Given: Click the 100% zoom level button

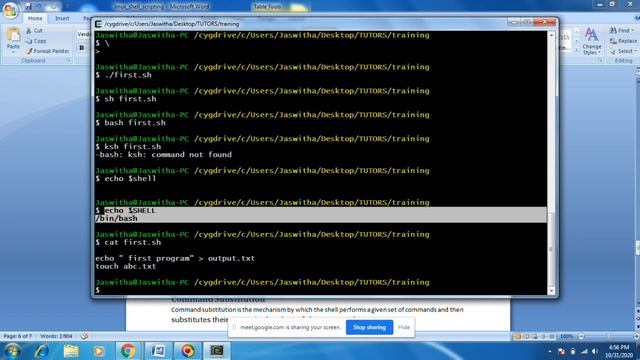Looking at the screenshot, I should click(x=567, y=336).
